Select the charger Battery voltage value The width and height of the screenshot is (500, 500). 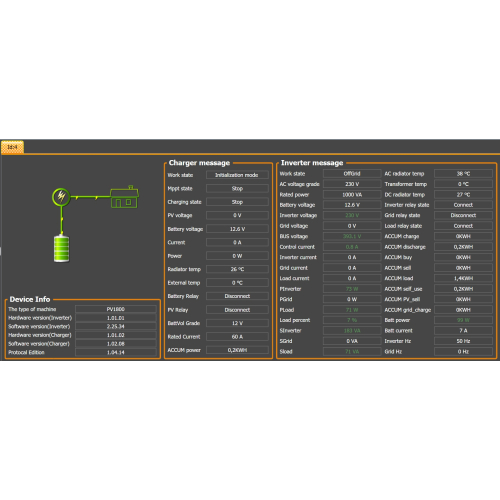click(237, 229)
